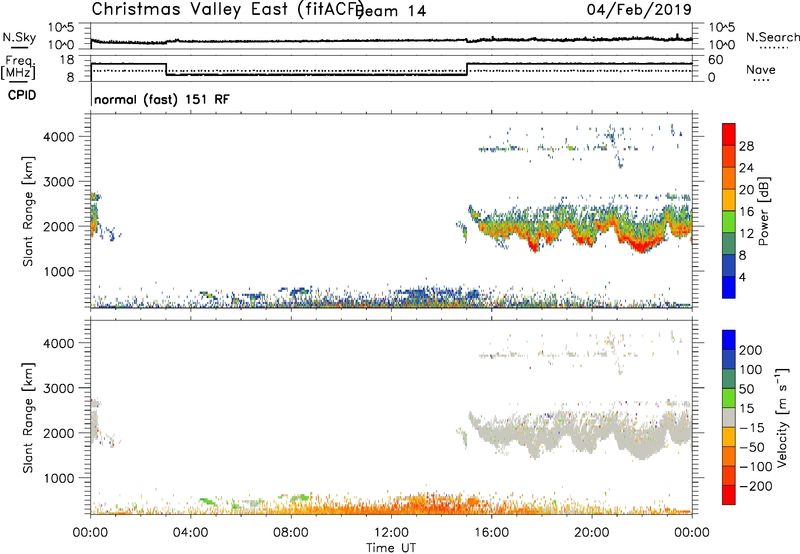Select the Slant Range [km] label of velocity panel

click(28, 418)
